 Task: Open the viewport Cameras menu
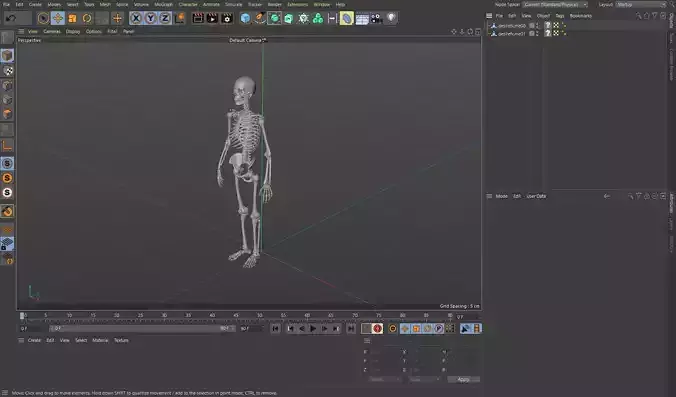[x=52, y=31]
